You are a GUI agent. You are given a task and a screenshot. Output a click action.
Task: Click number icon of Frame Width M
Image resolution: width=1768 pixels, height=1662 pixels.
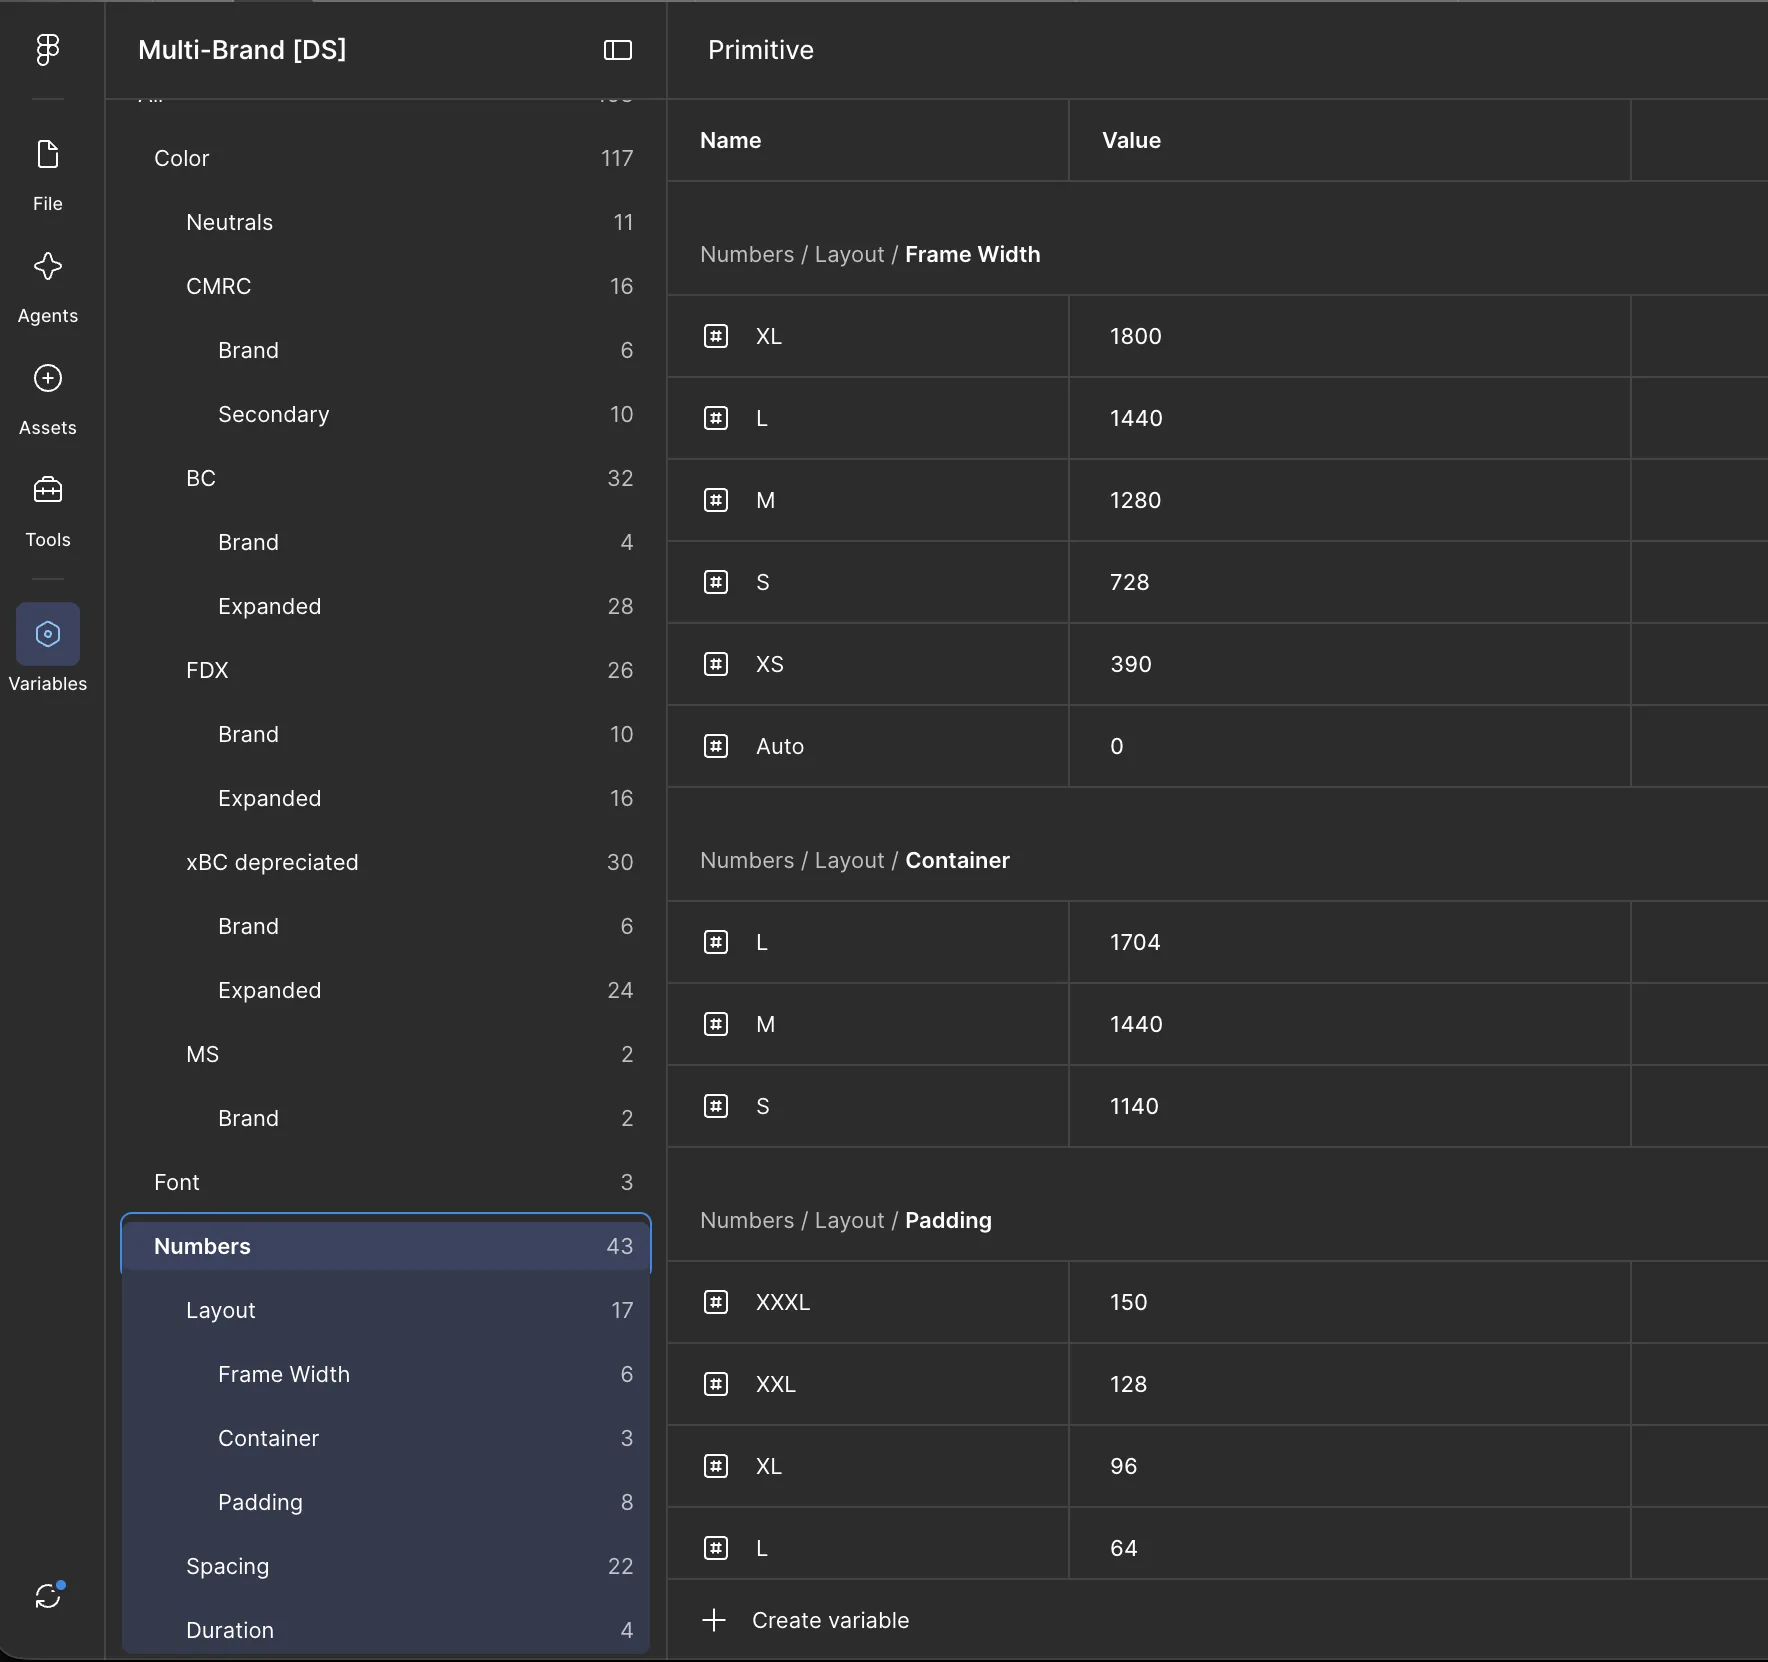click(x=716, y=500)
